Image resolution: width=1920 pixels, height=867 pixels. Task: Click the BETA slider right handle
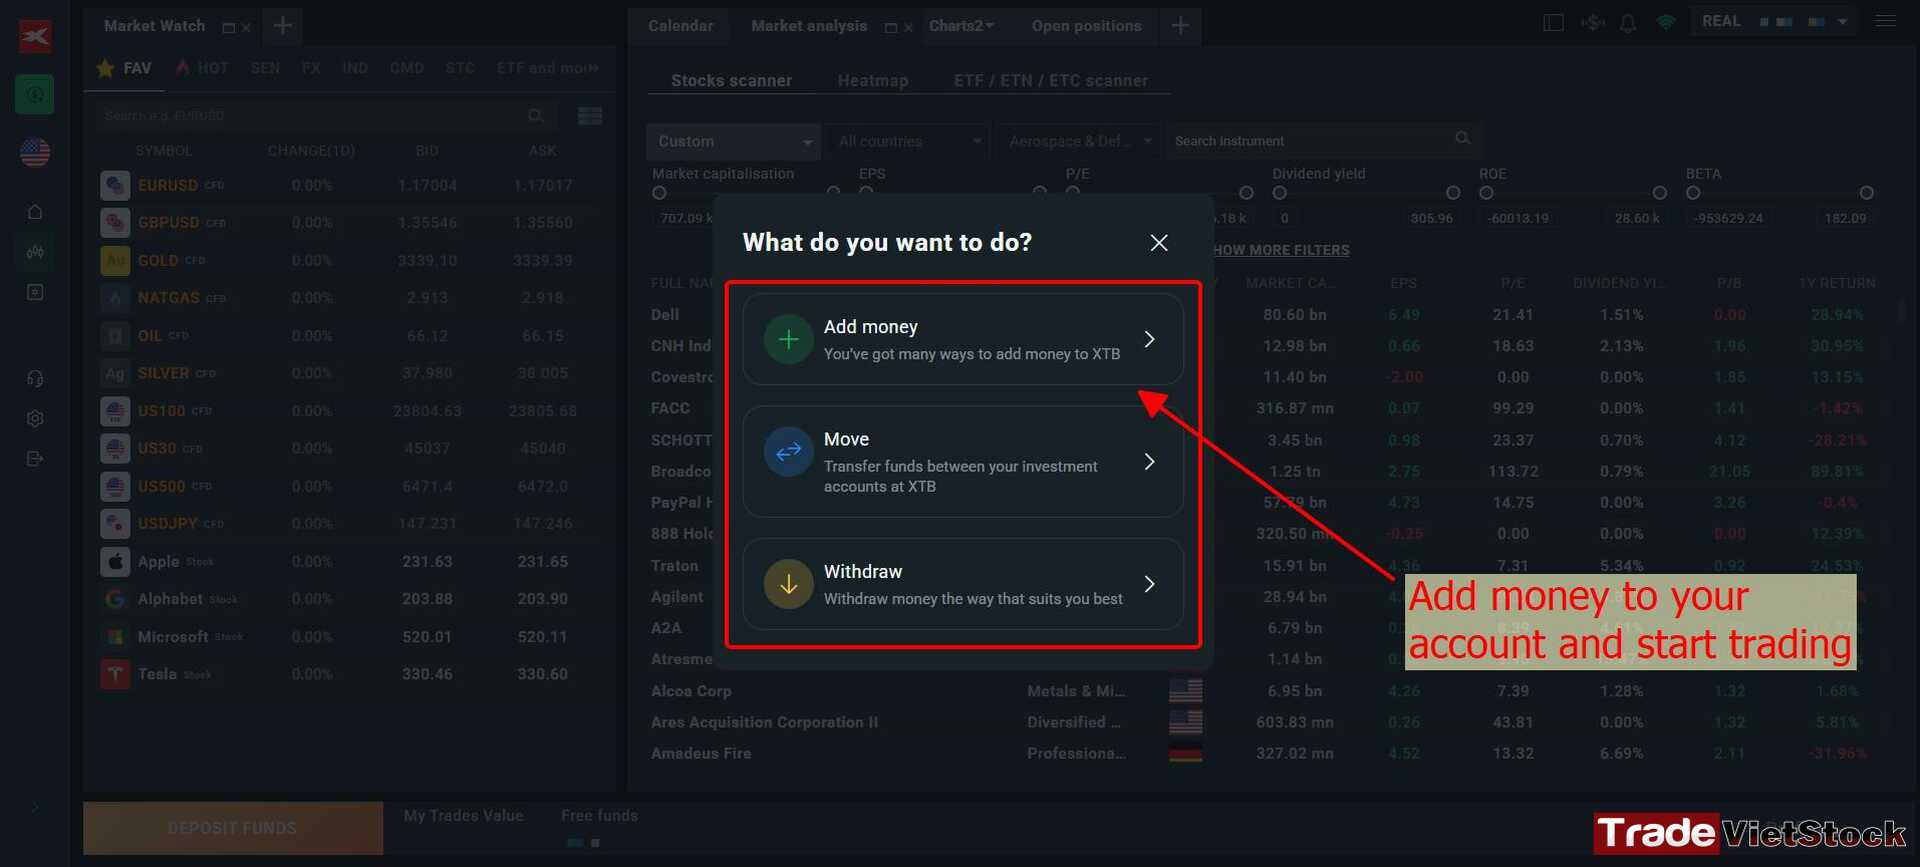pyautogui.click(x=1866, y=193)
